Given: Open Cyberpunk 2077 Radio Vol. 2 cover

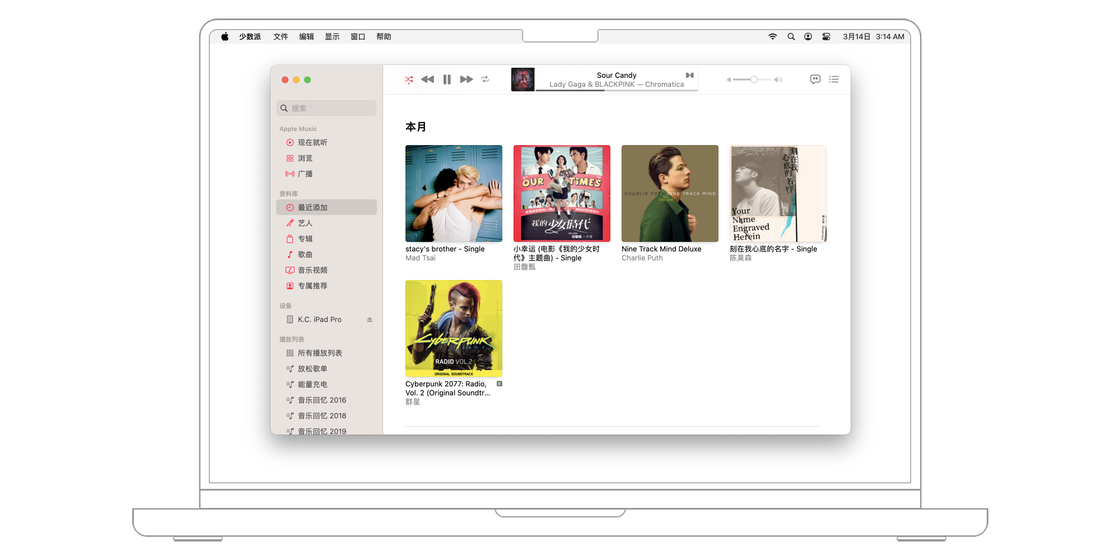Looking at the screenshot, I should 454,329.
